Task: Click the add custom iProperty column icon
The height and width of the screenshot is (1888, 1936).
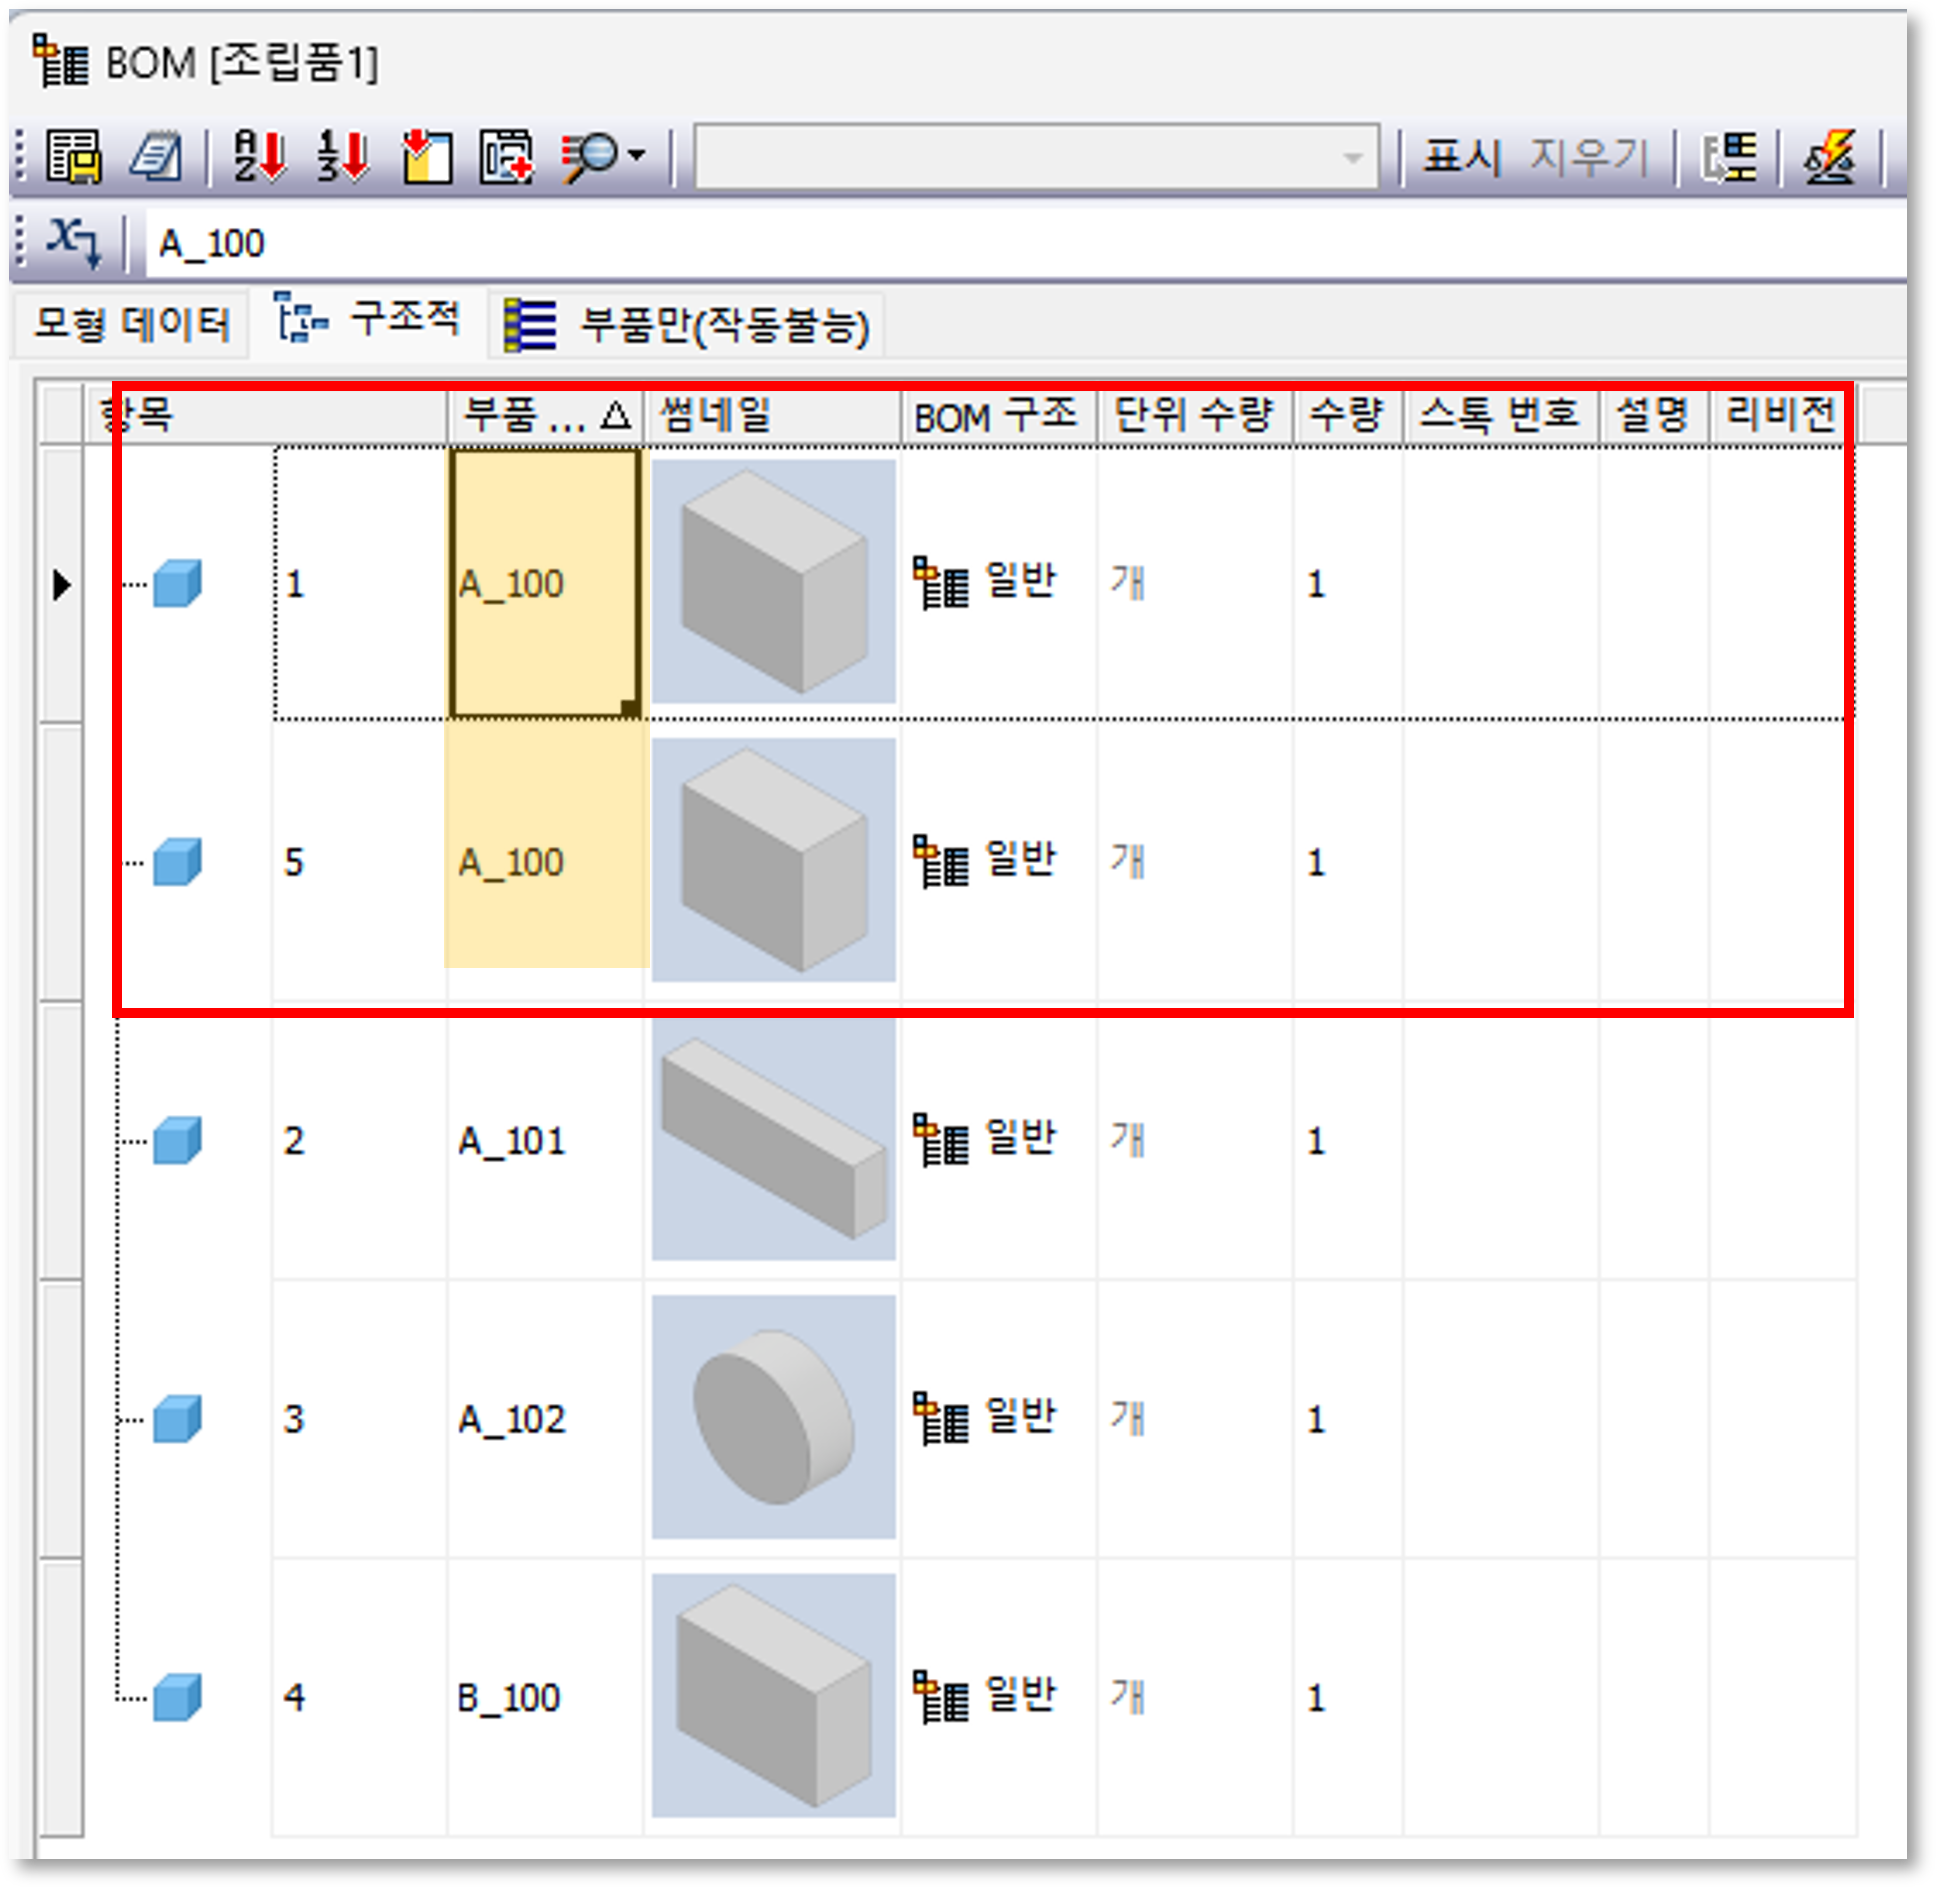Action: 507,156
